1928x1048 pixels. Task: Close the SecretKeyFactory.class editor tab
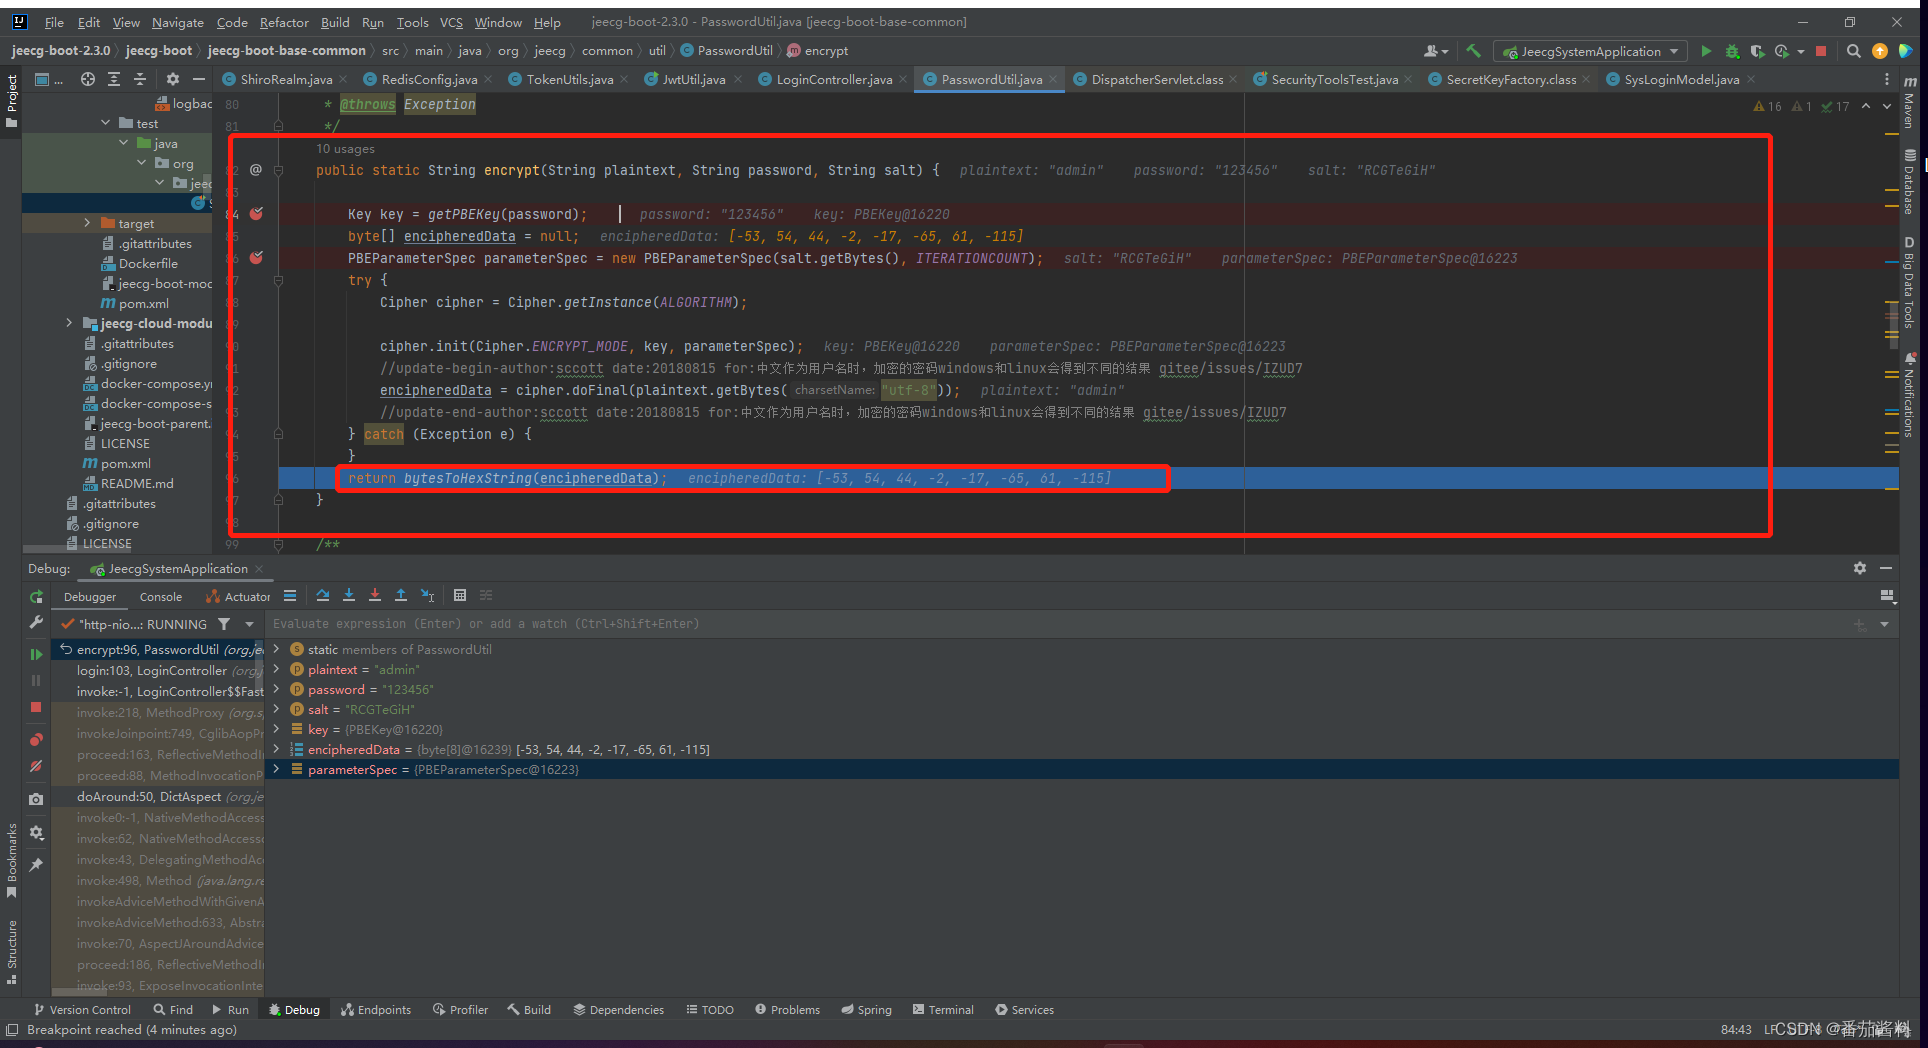pyautogui.click(x=1586, y=80)
